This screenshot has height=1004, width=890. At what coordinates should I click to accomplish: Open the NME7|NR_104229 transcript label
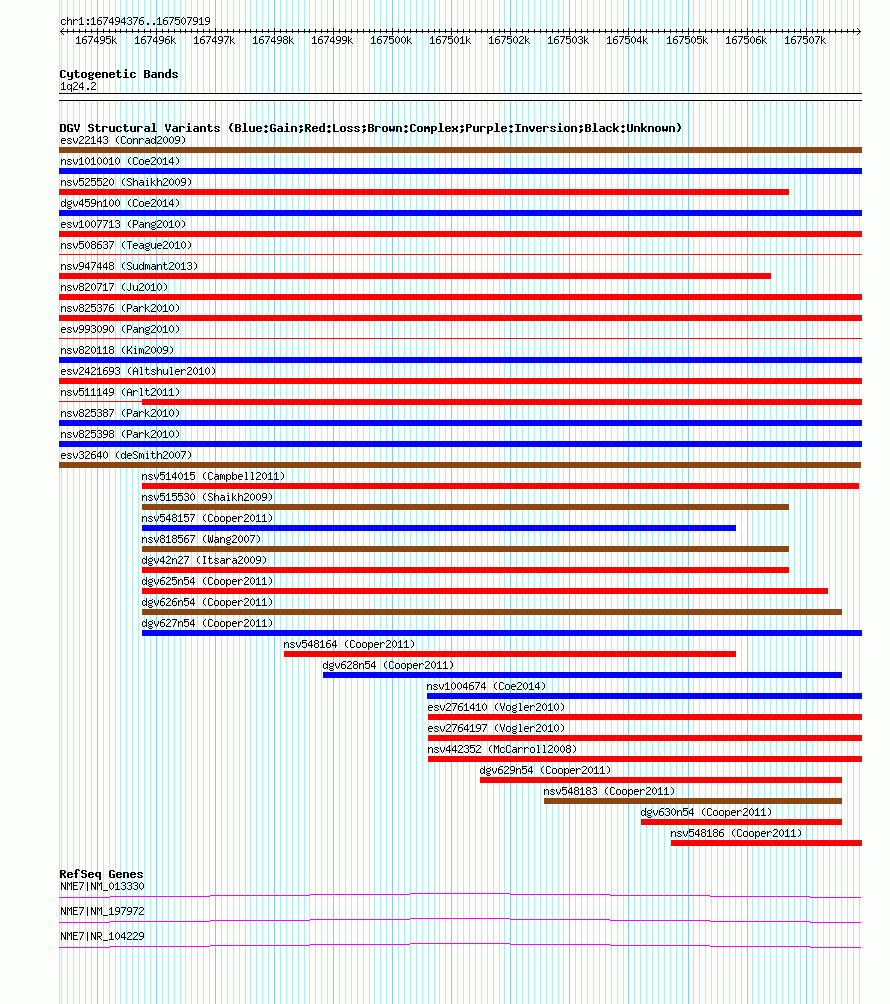click(x=102, y=937)
